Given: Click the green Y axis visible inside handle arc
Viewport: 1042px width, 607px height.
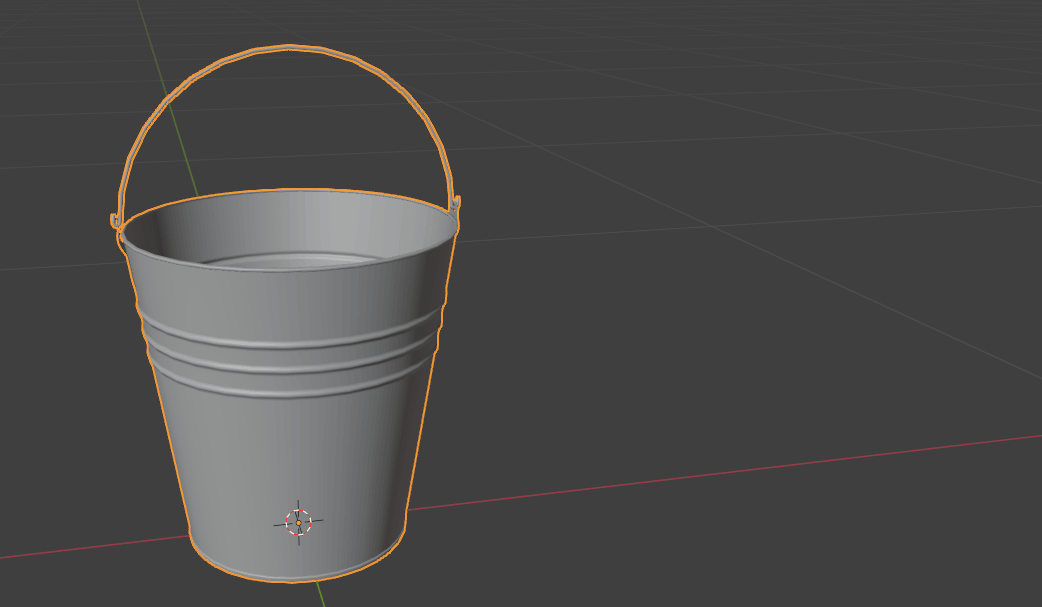Looking at the screenshot, I should [x=183, y=150].
